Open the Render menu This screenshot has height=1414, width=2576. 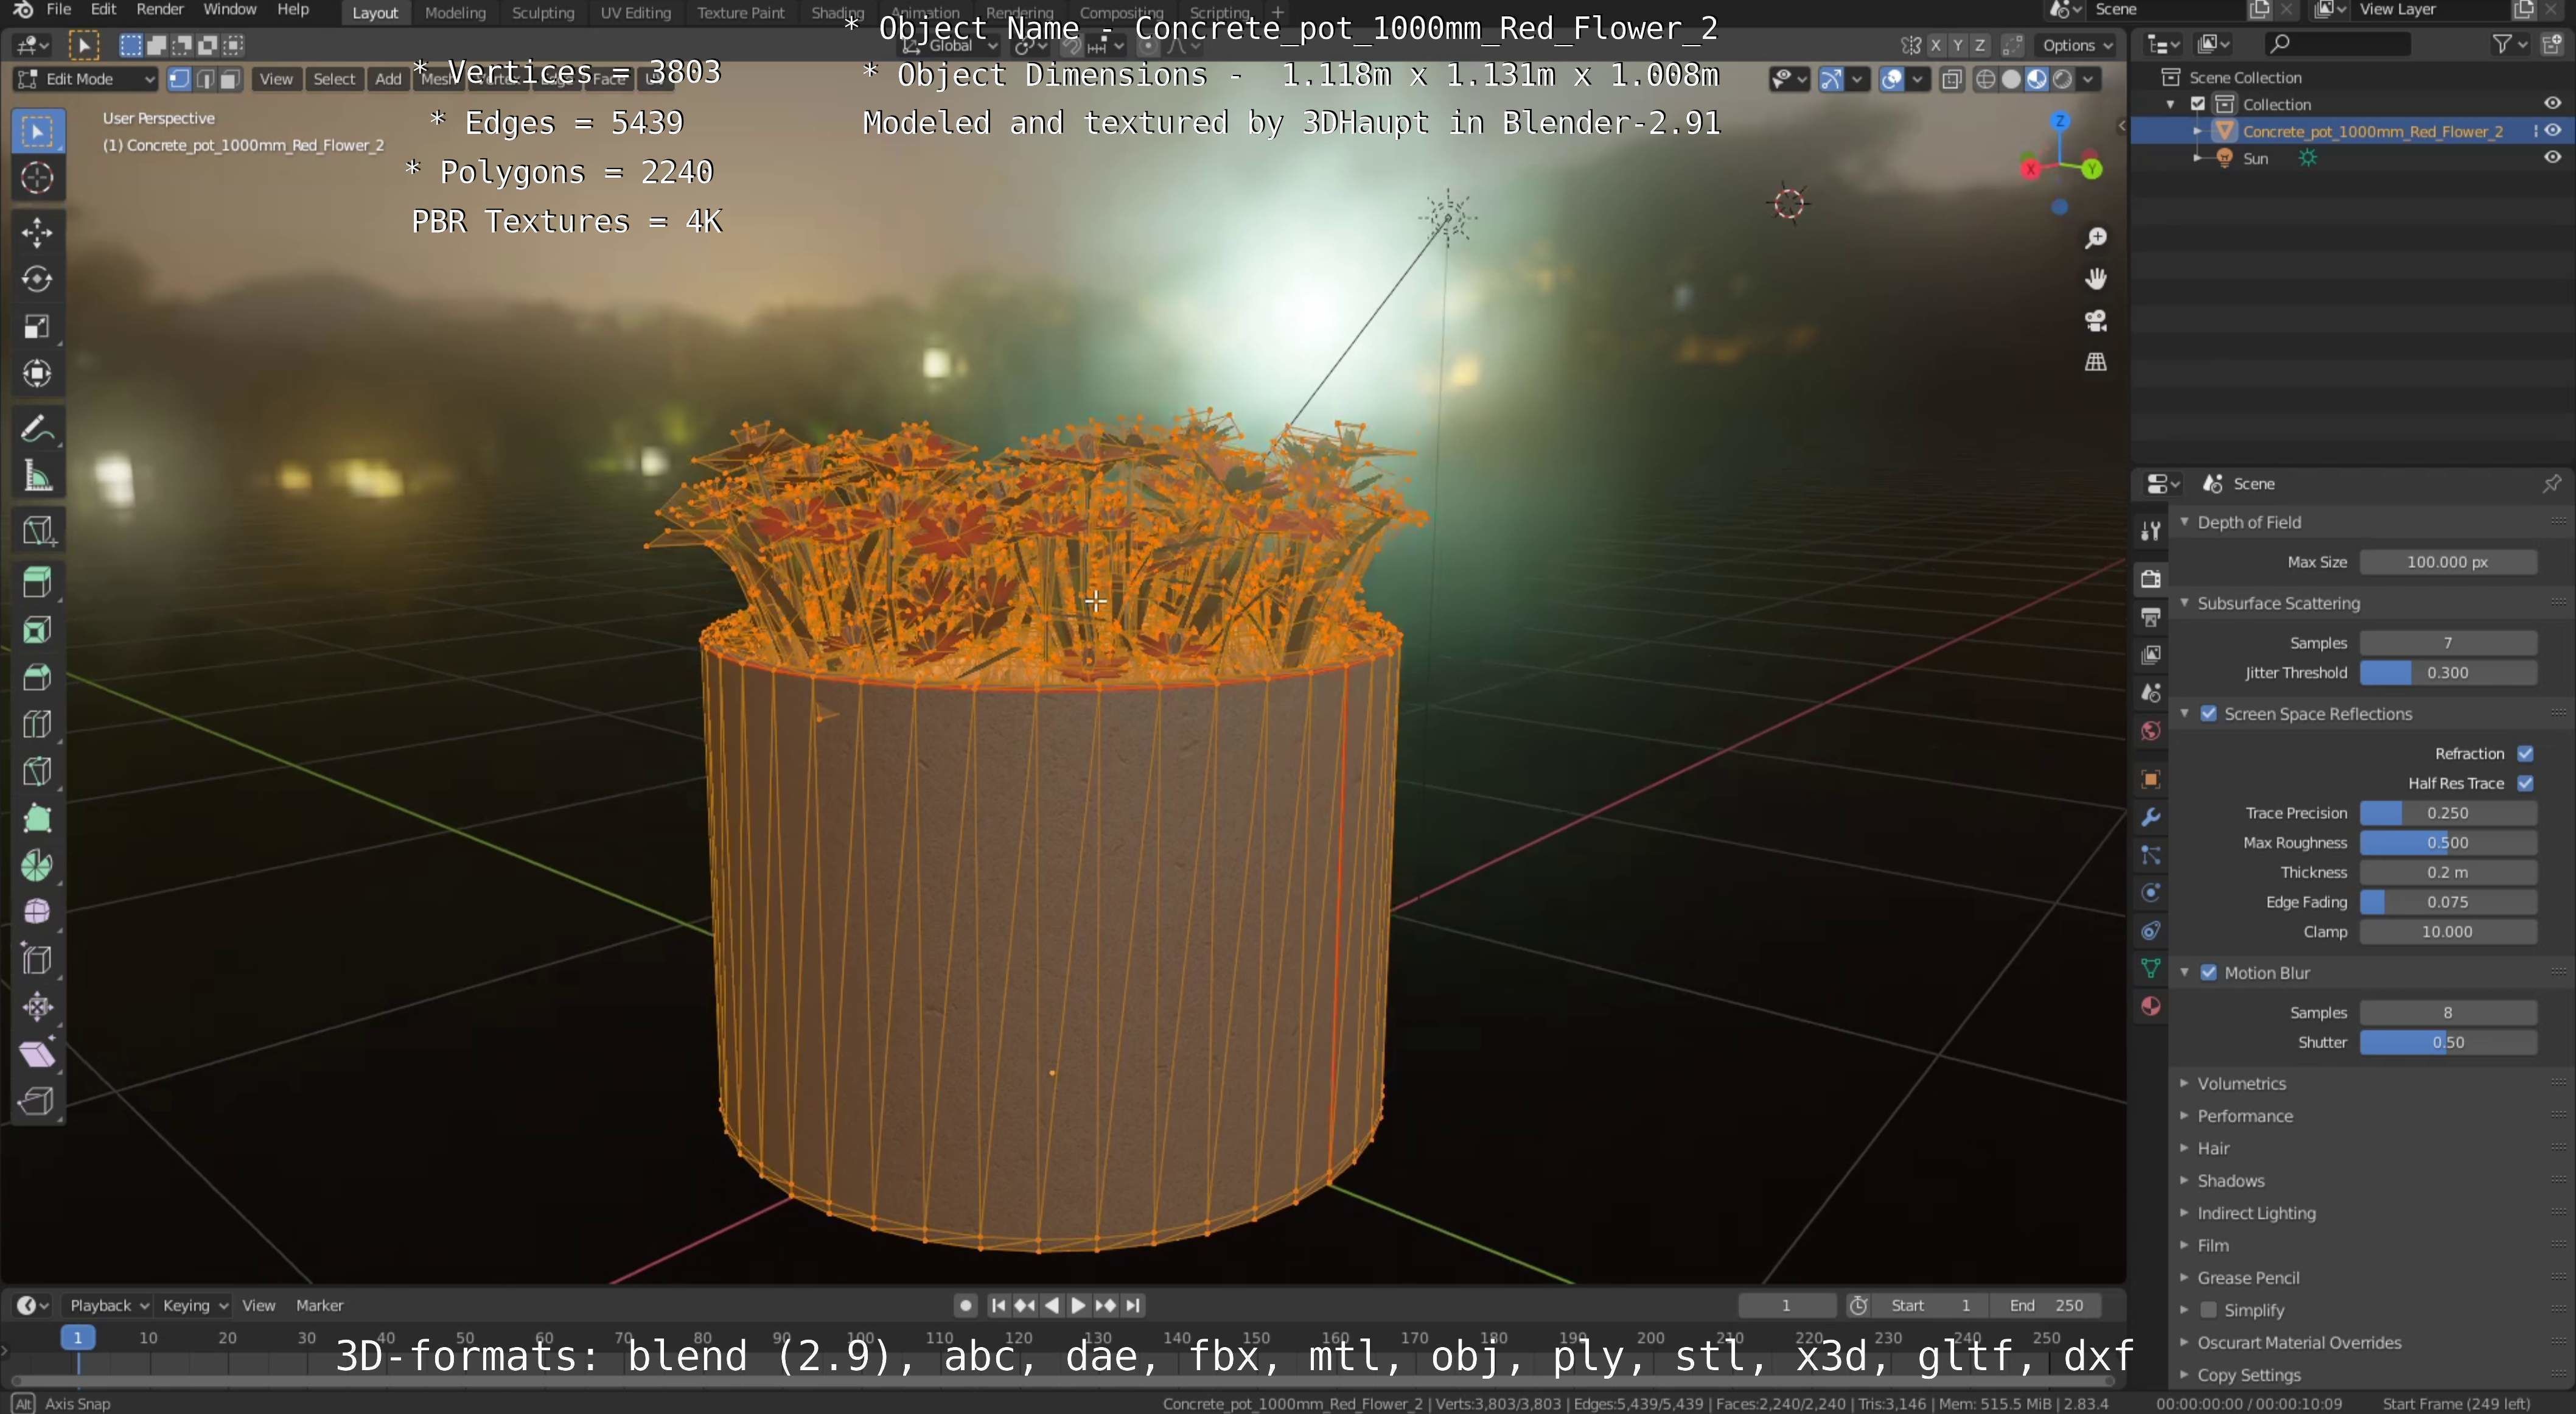tap(160, 10)
